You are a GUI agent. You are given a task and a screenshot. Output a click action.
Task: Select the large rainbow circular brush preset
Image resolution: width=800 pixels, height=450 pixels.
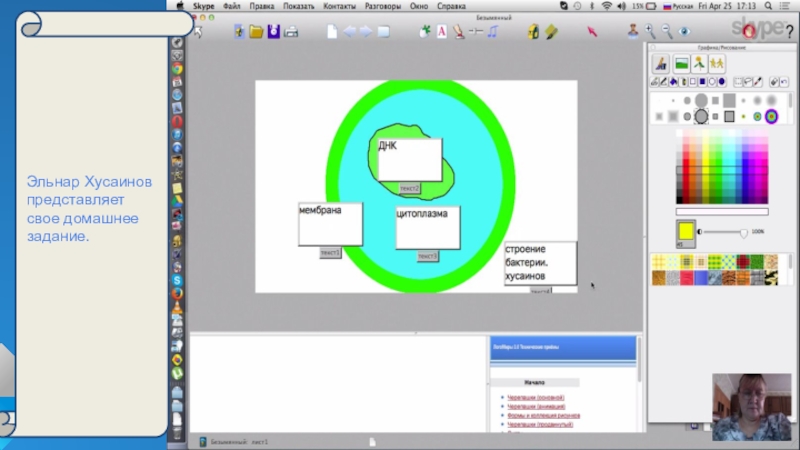[x=771, y=117]
